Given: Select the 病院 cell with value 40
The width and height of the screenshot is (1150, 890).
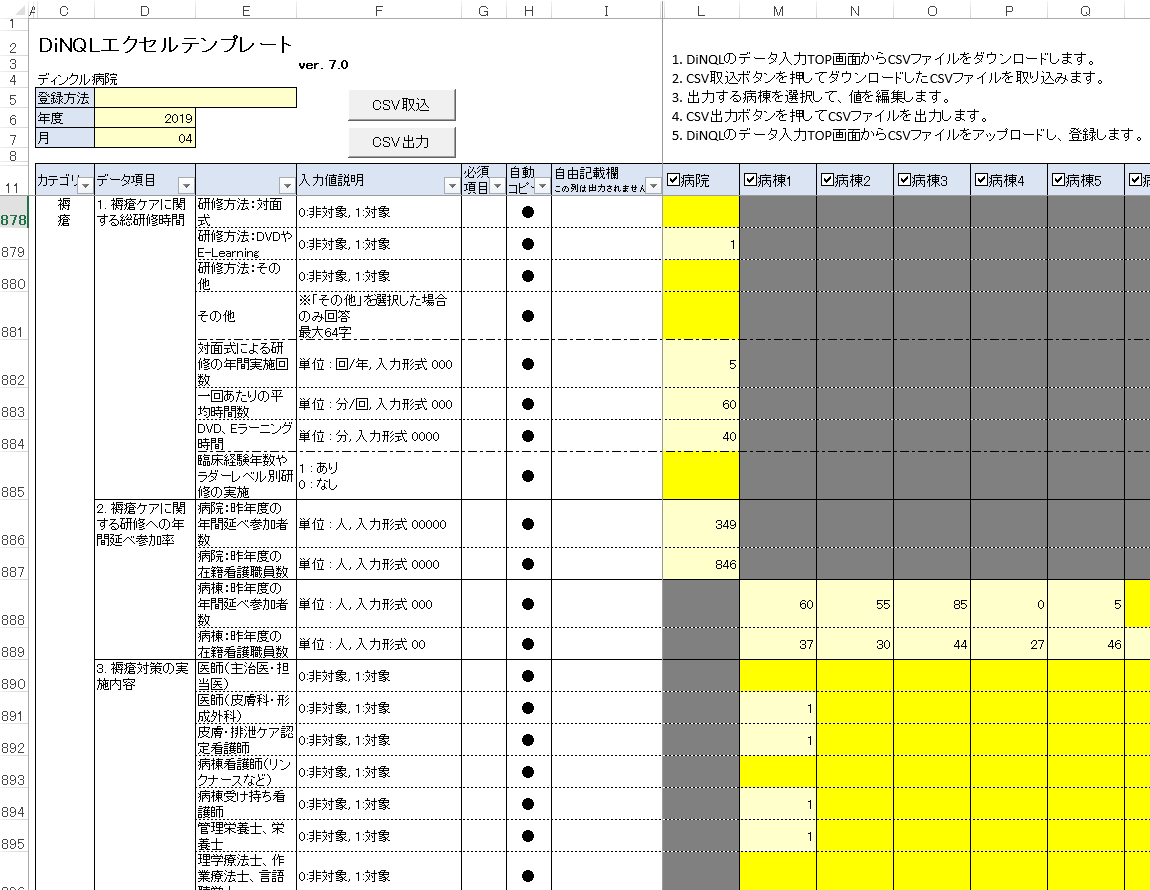Looking at the screenshot, I should tap(701, 436).
